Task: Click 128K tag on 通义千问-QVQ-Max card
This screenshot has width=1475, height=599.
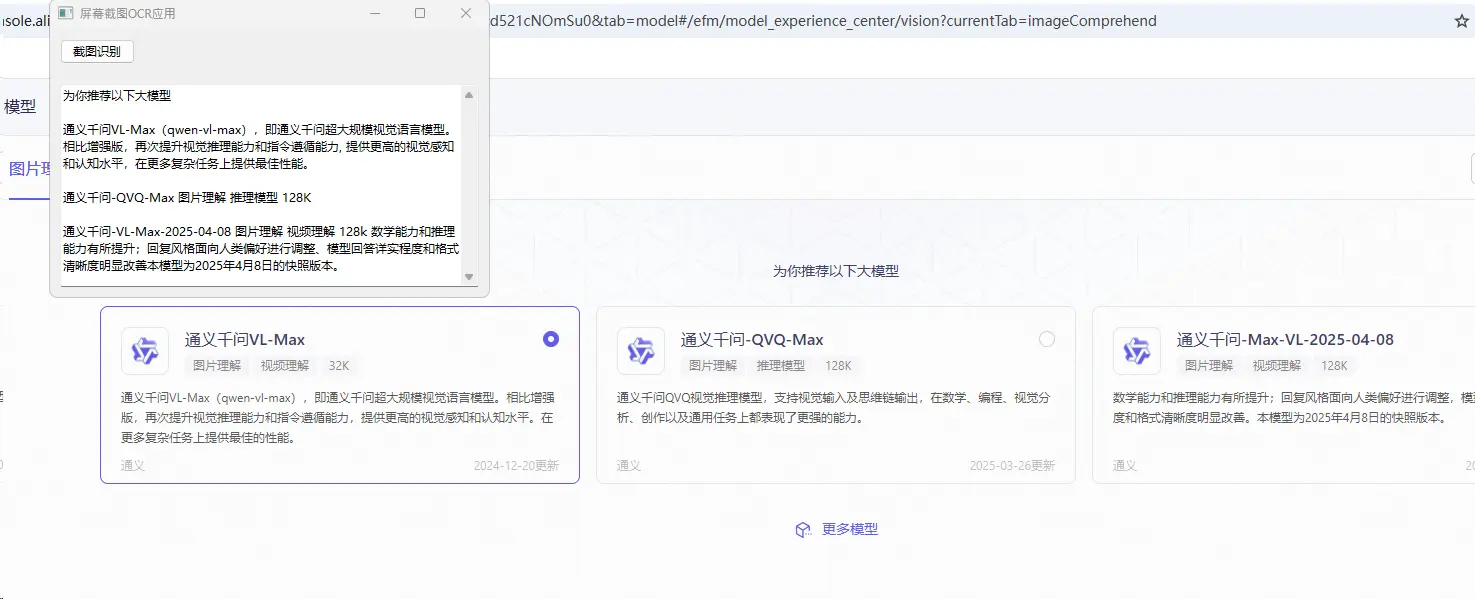Action: [x=838, y=366]
